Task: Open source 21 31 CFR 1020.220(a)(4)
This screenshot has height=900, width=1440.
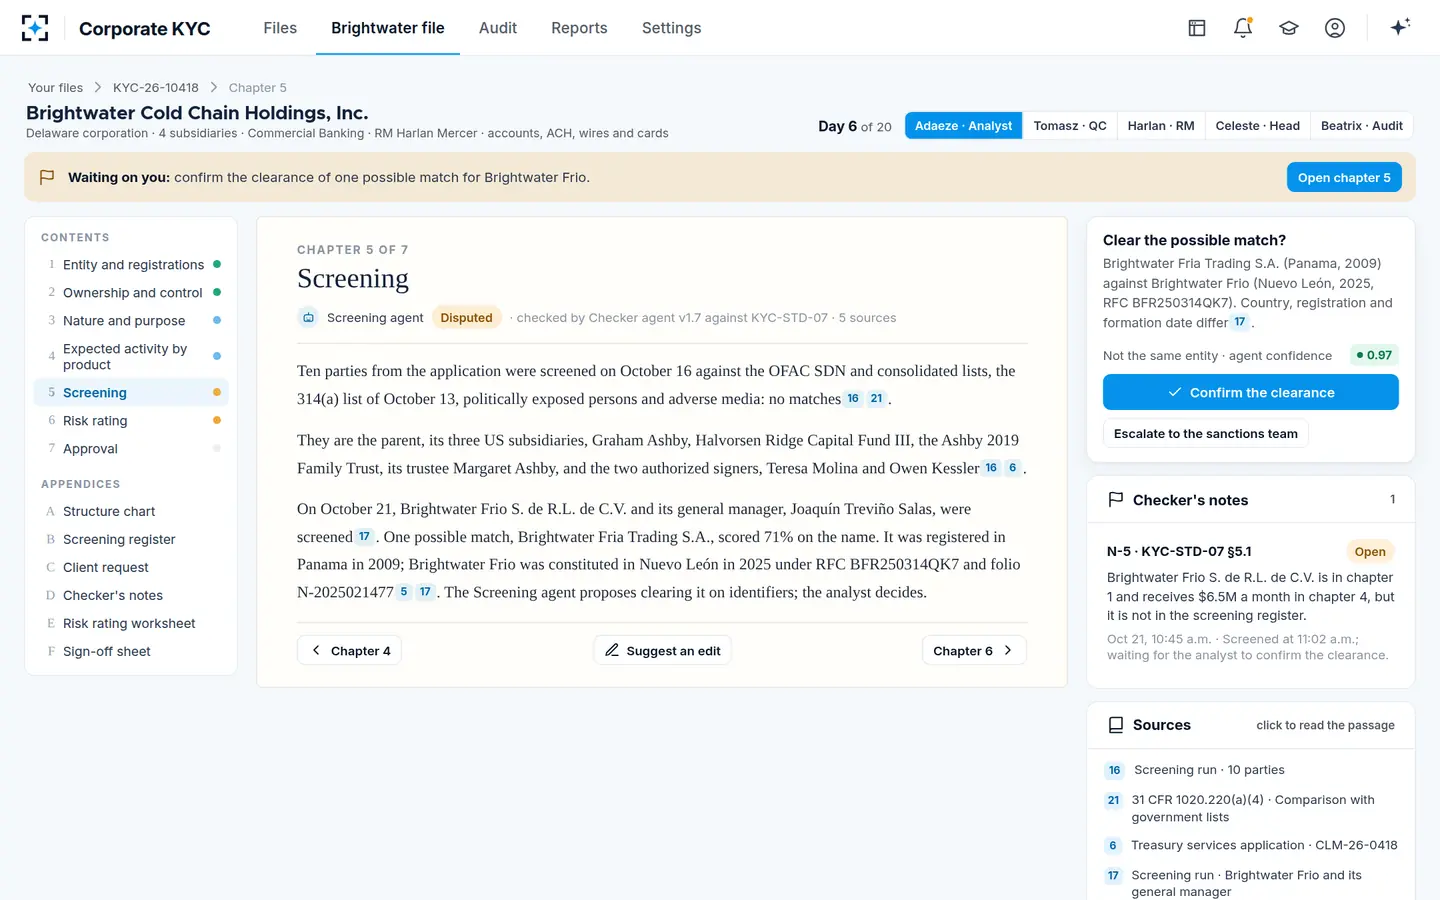Action: click(x=1250, y=808)
